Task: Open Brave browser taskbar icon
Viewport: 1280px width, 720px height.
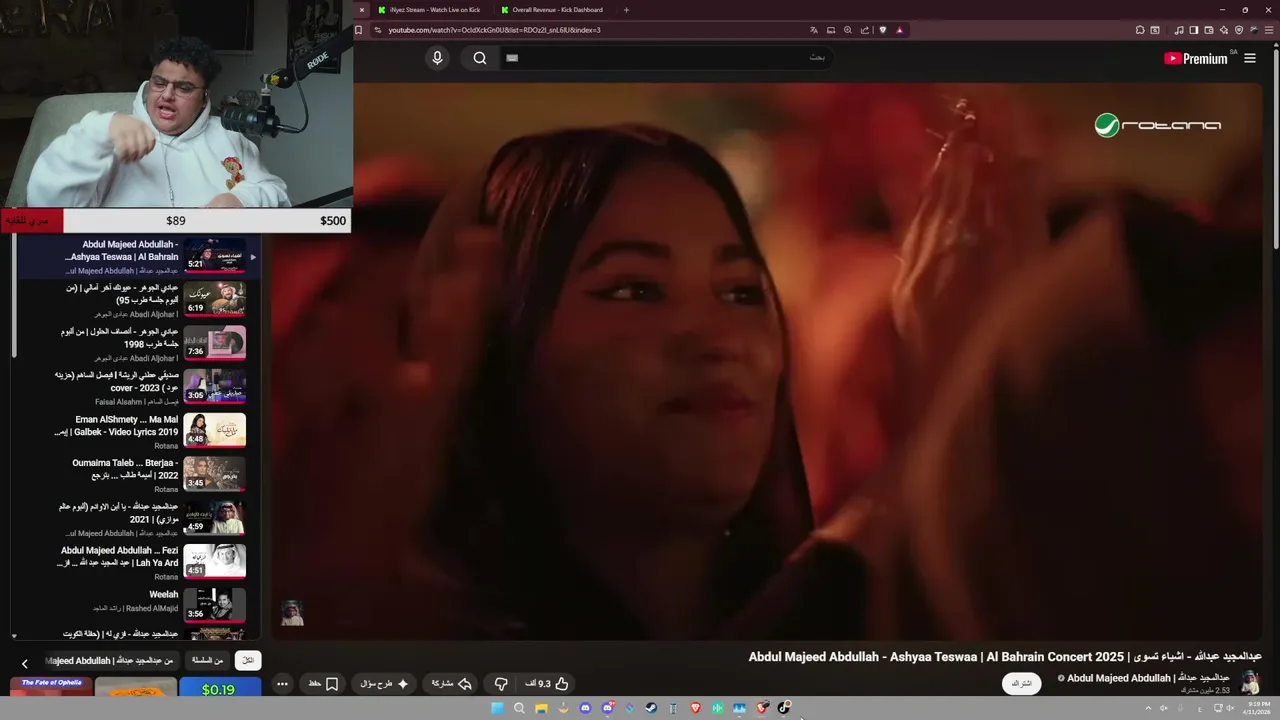Action: [695, 708]
